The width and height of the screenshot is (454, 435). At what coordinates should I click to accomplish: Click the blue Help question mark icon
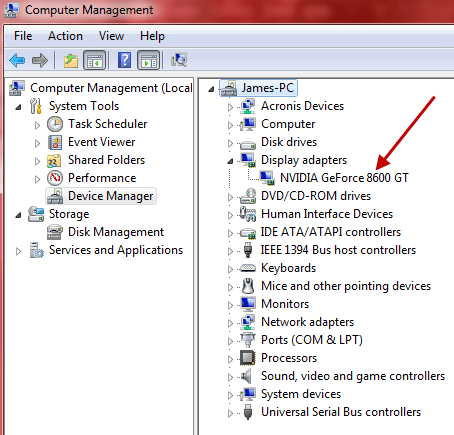click(124, 60)
